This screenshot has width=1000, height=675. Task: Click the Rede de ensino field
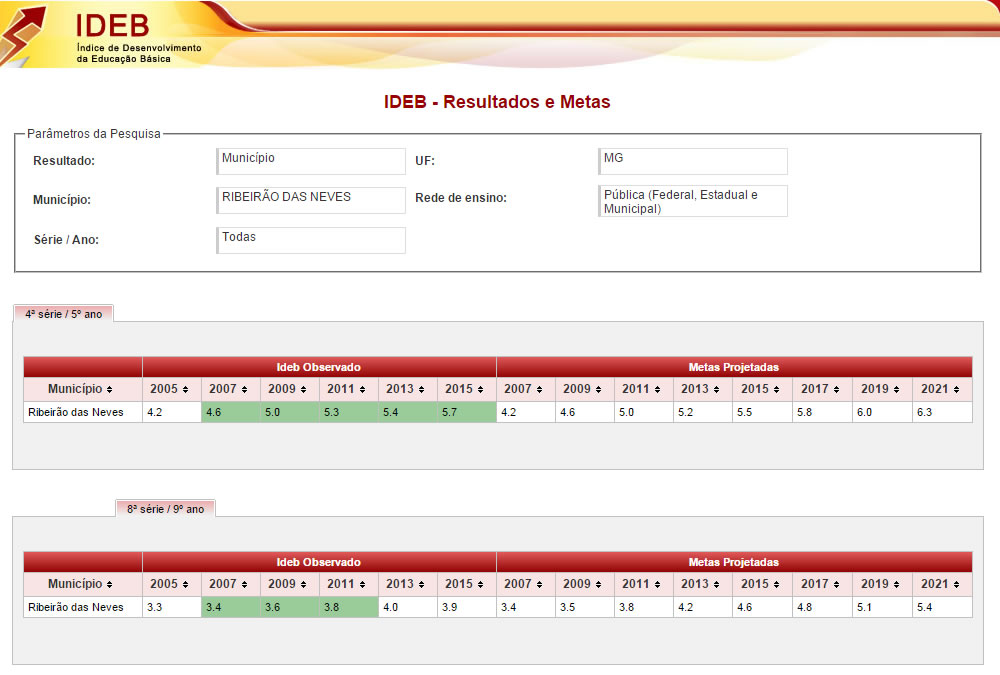[692, 201]
